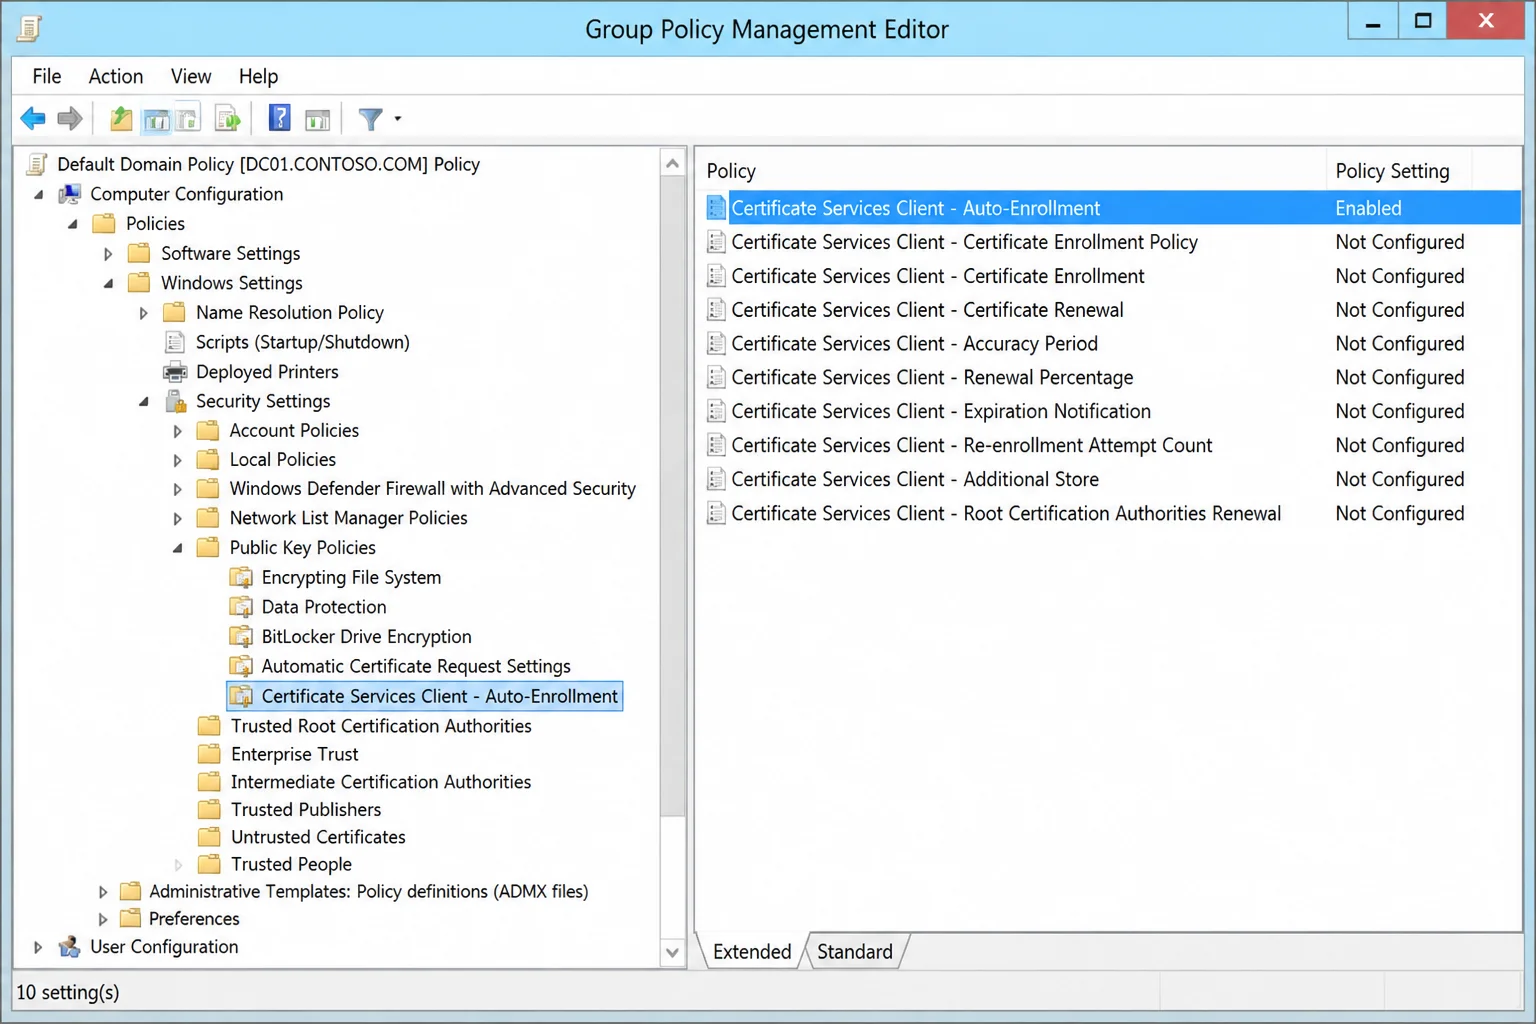Click the Auto-Enrollment policy row icon

pyautogui.click(x=716, y=208)
